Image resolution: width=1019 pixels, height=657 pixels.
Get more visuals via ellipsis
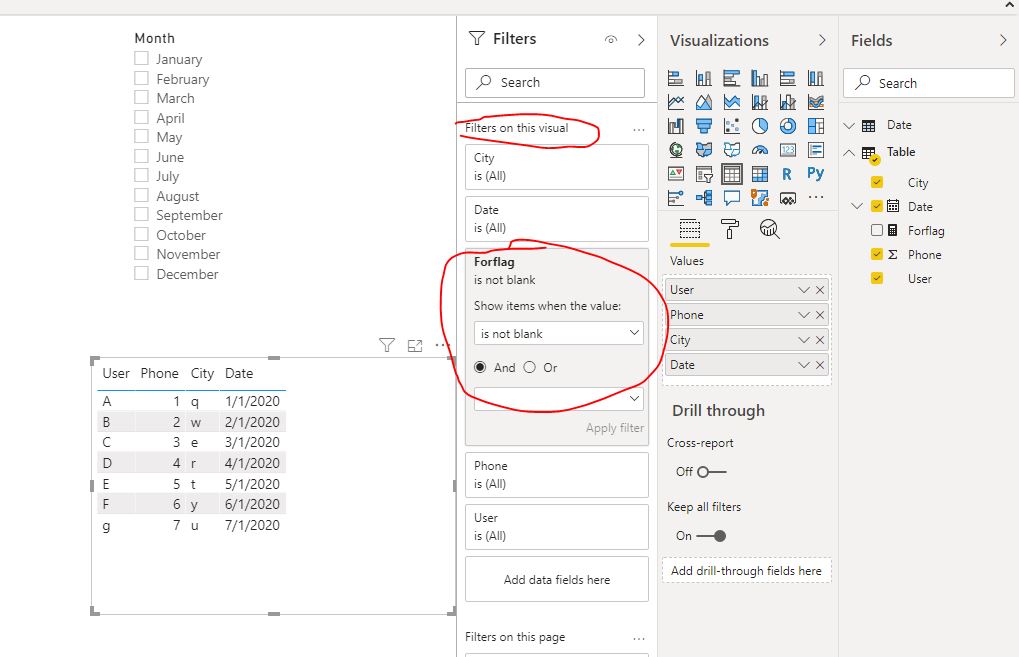[816, 197]
